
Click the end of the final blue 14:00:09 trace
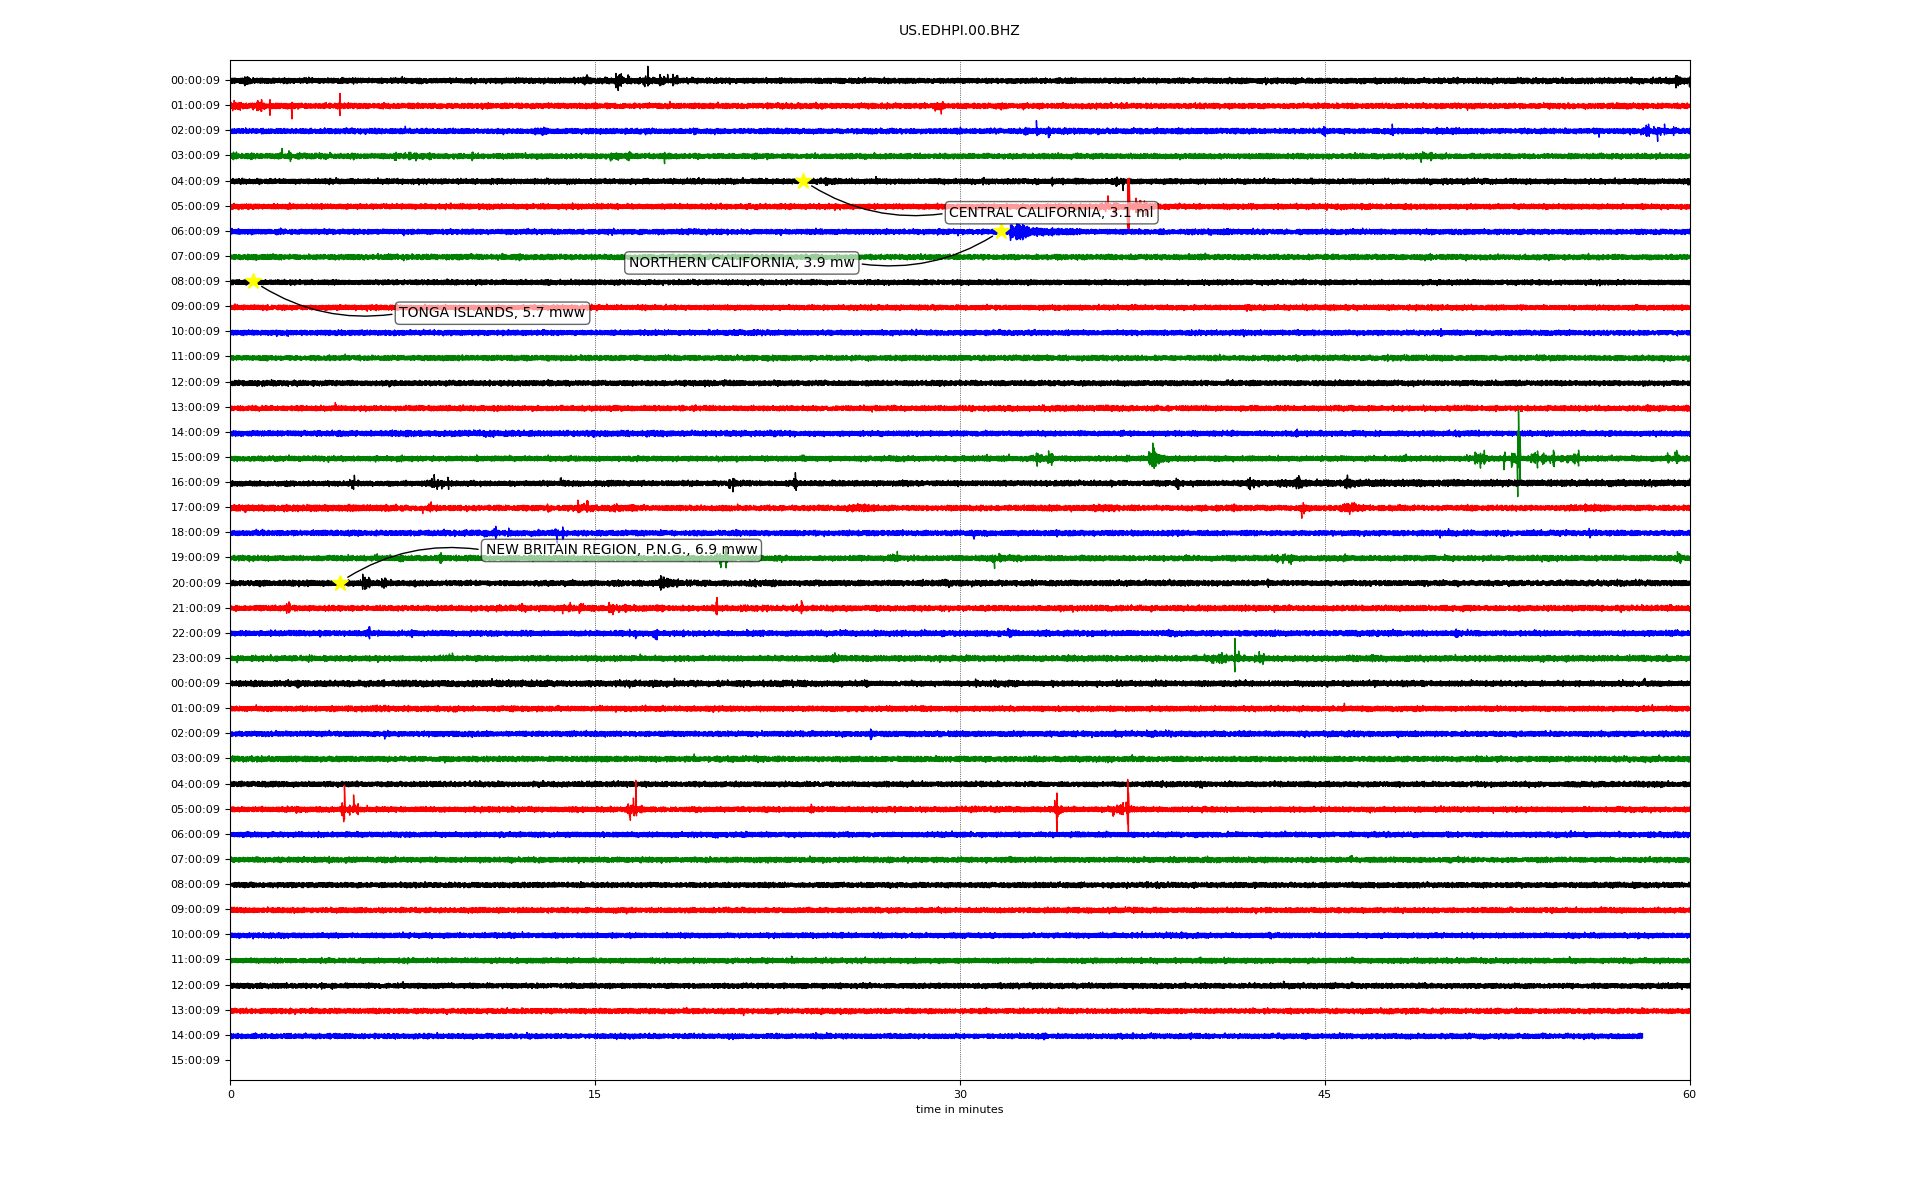(1641, 1036)
